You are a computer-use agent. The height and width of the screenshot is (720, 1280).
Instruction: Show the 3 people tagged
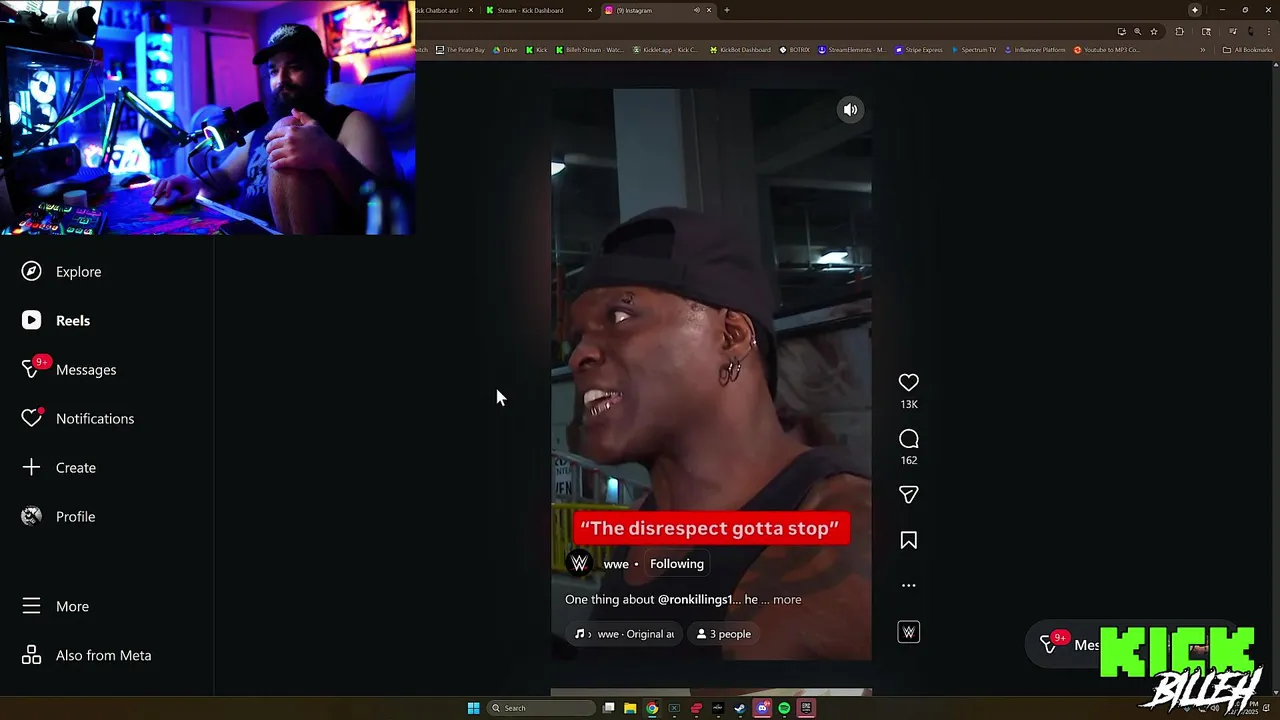point(724,634)
